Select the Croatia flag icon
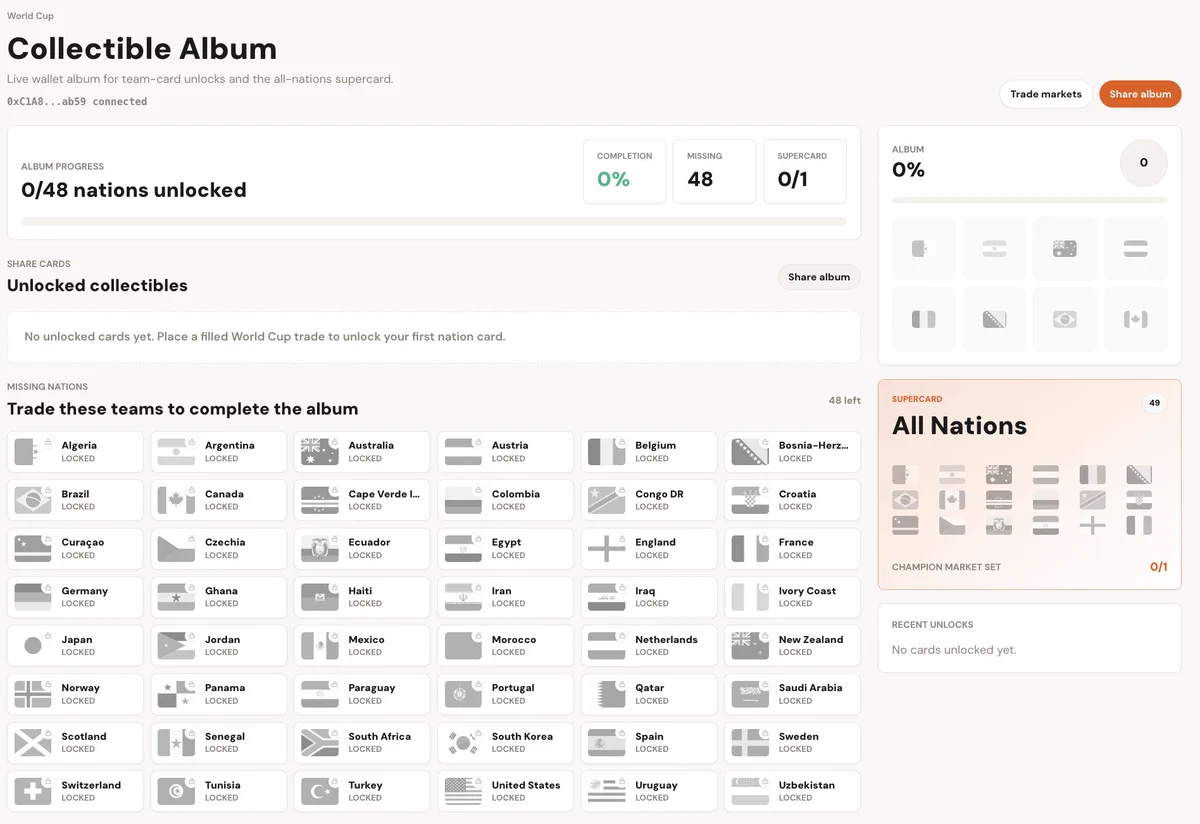The width and height of the screenshot is (1200, 824). 750,500
